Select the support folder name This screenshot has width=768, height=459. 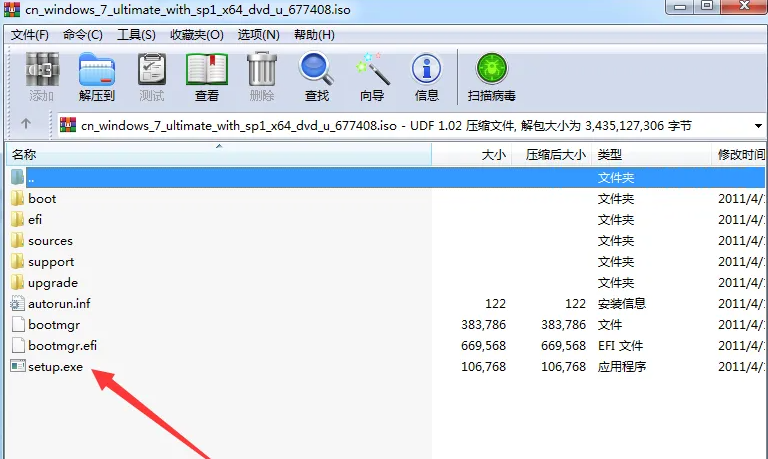click(51, 262)
